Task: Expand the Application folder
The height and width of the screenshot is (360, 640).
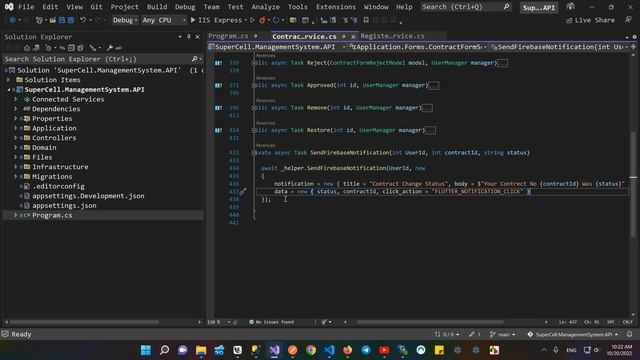Action: [16, 128]
